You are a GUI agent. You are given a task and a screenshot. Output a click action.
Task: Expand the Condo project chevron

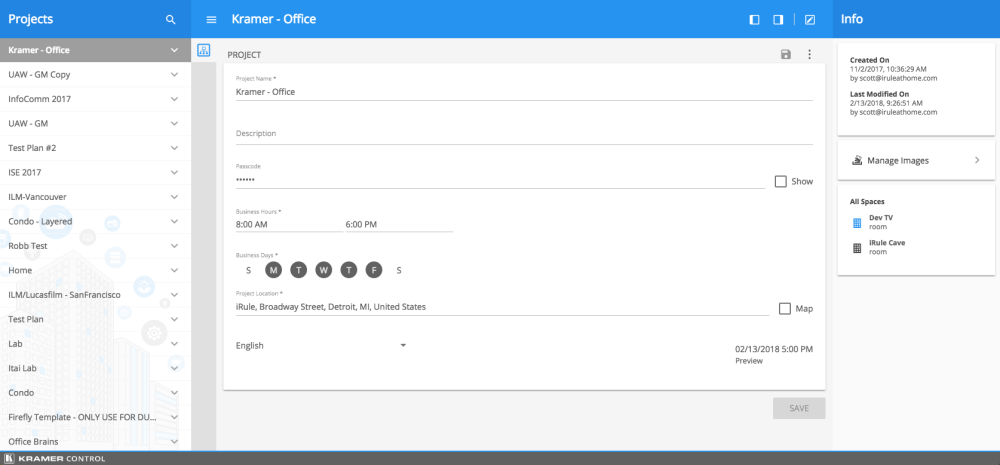175,392
